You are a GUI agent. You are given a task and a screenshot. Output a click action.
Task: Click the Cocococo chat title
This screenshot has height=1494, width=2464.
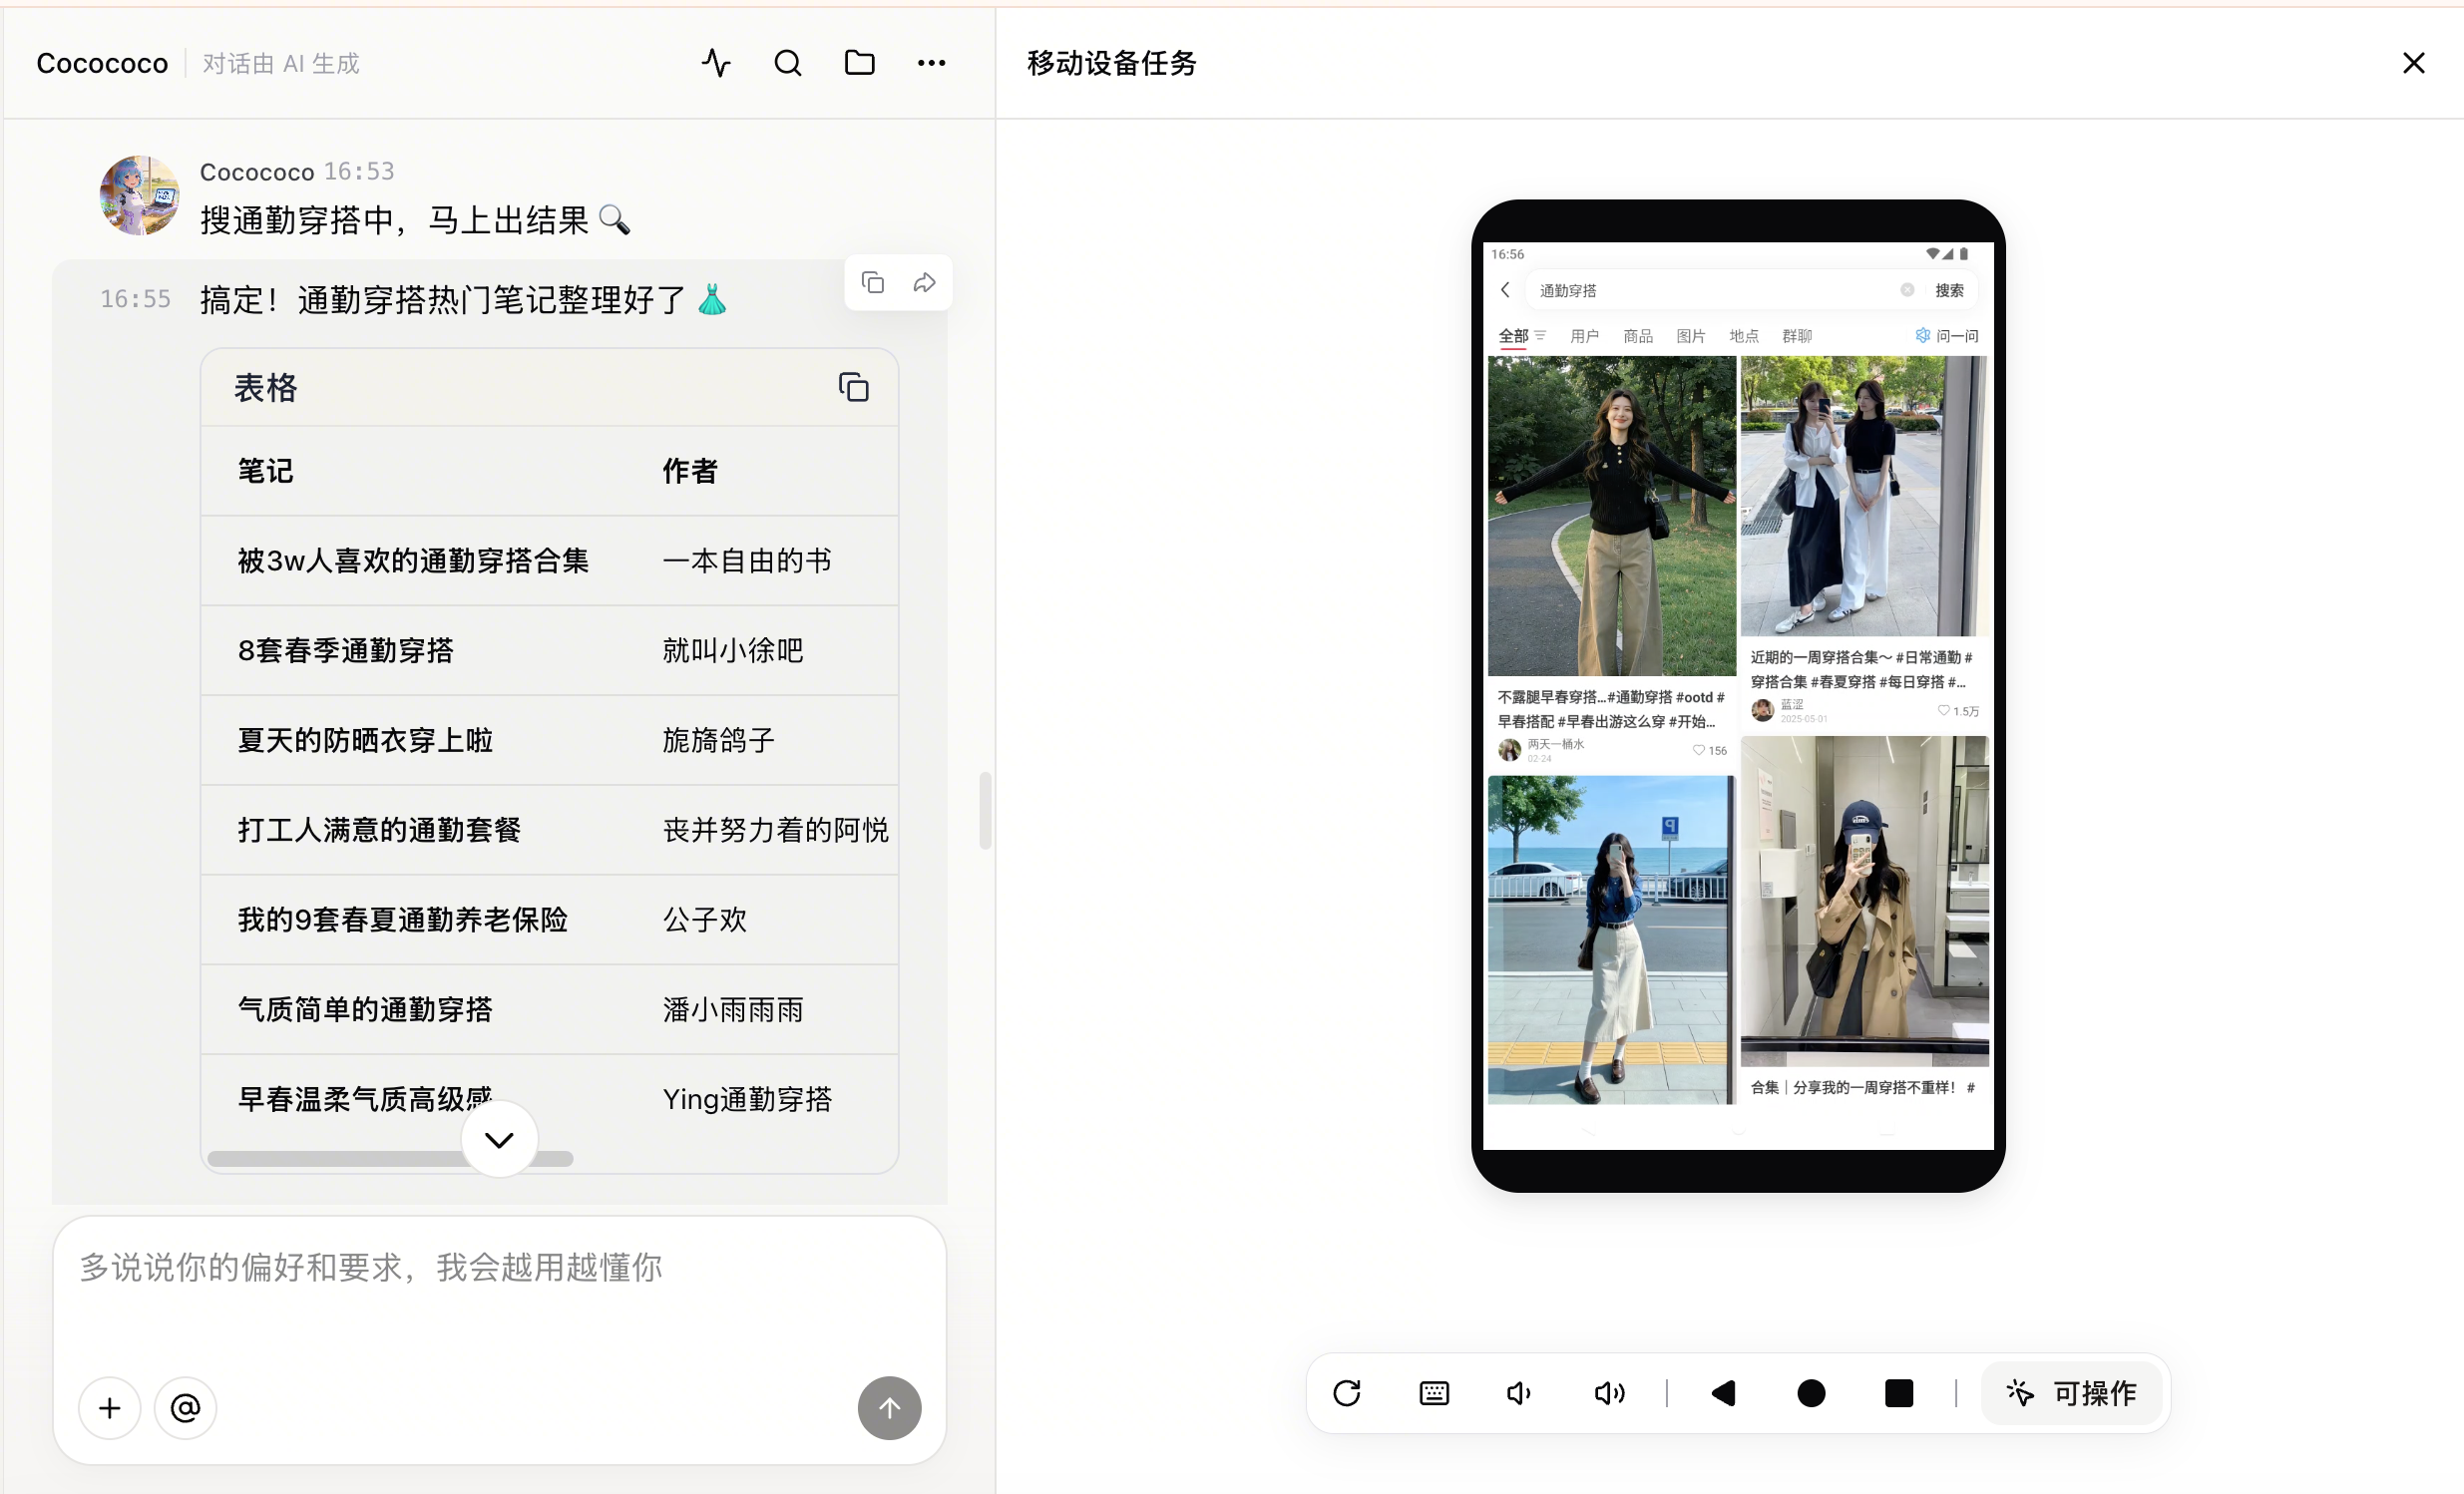pos(102,63)
